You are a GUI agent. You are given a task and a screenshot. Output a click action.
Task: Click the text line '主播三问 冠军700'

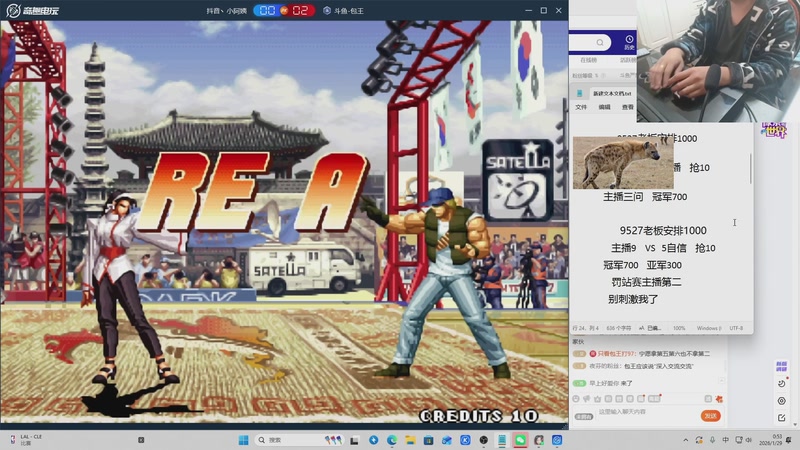tap(645, 196)
